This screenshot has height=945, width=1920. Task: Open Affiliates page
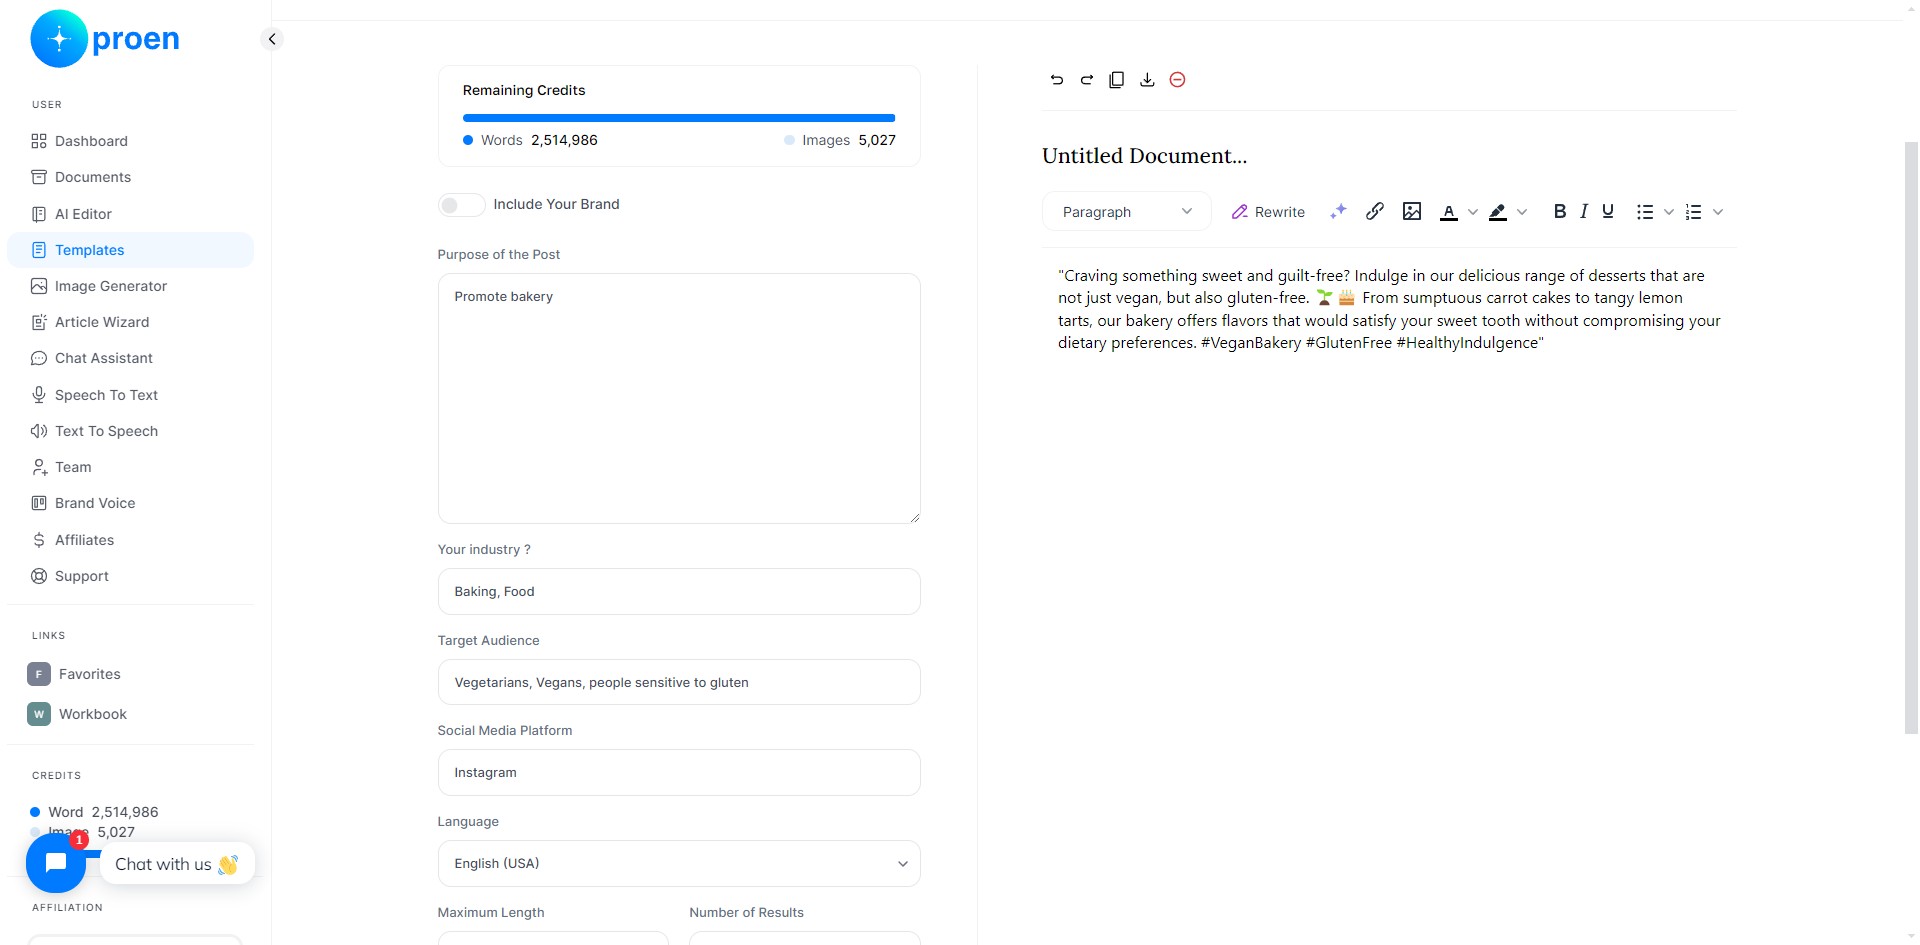pos(130,540)
